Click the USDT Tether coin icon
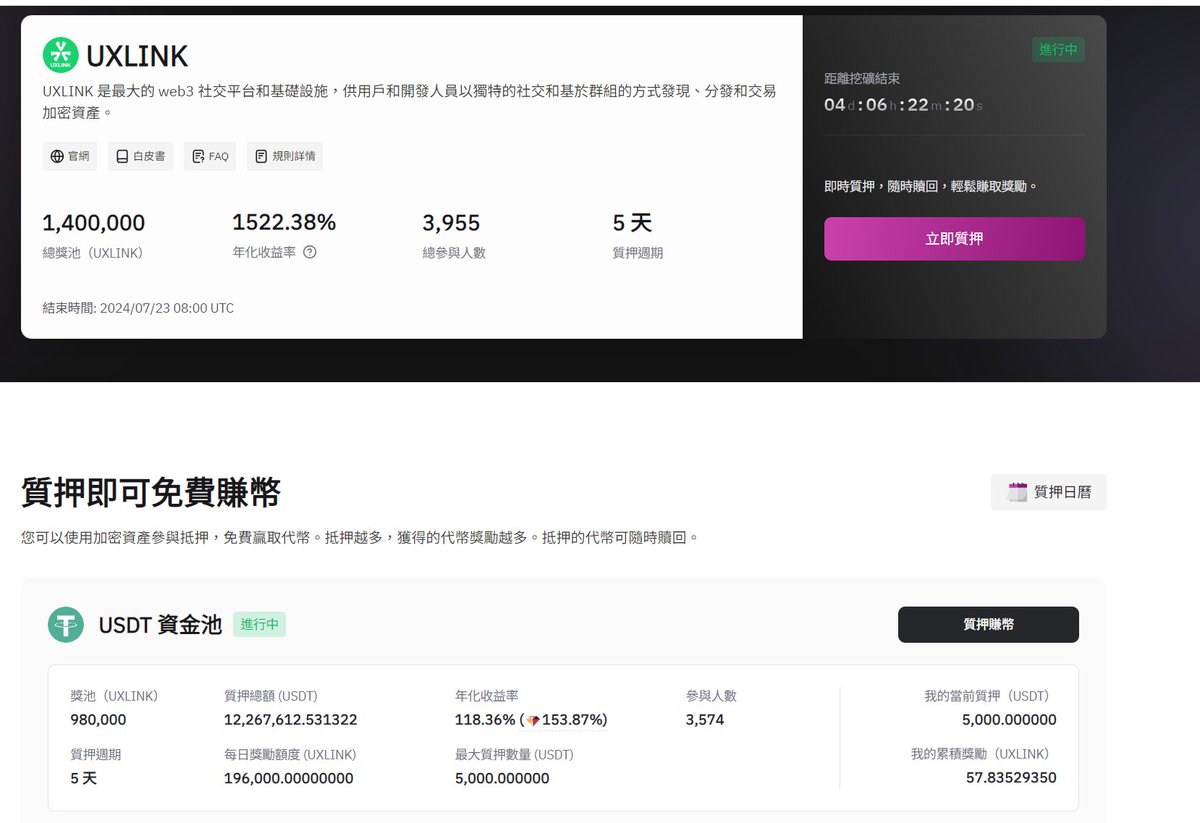This screenshot has width=1200, height=823. [x=66, y=624]
